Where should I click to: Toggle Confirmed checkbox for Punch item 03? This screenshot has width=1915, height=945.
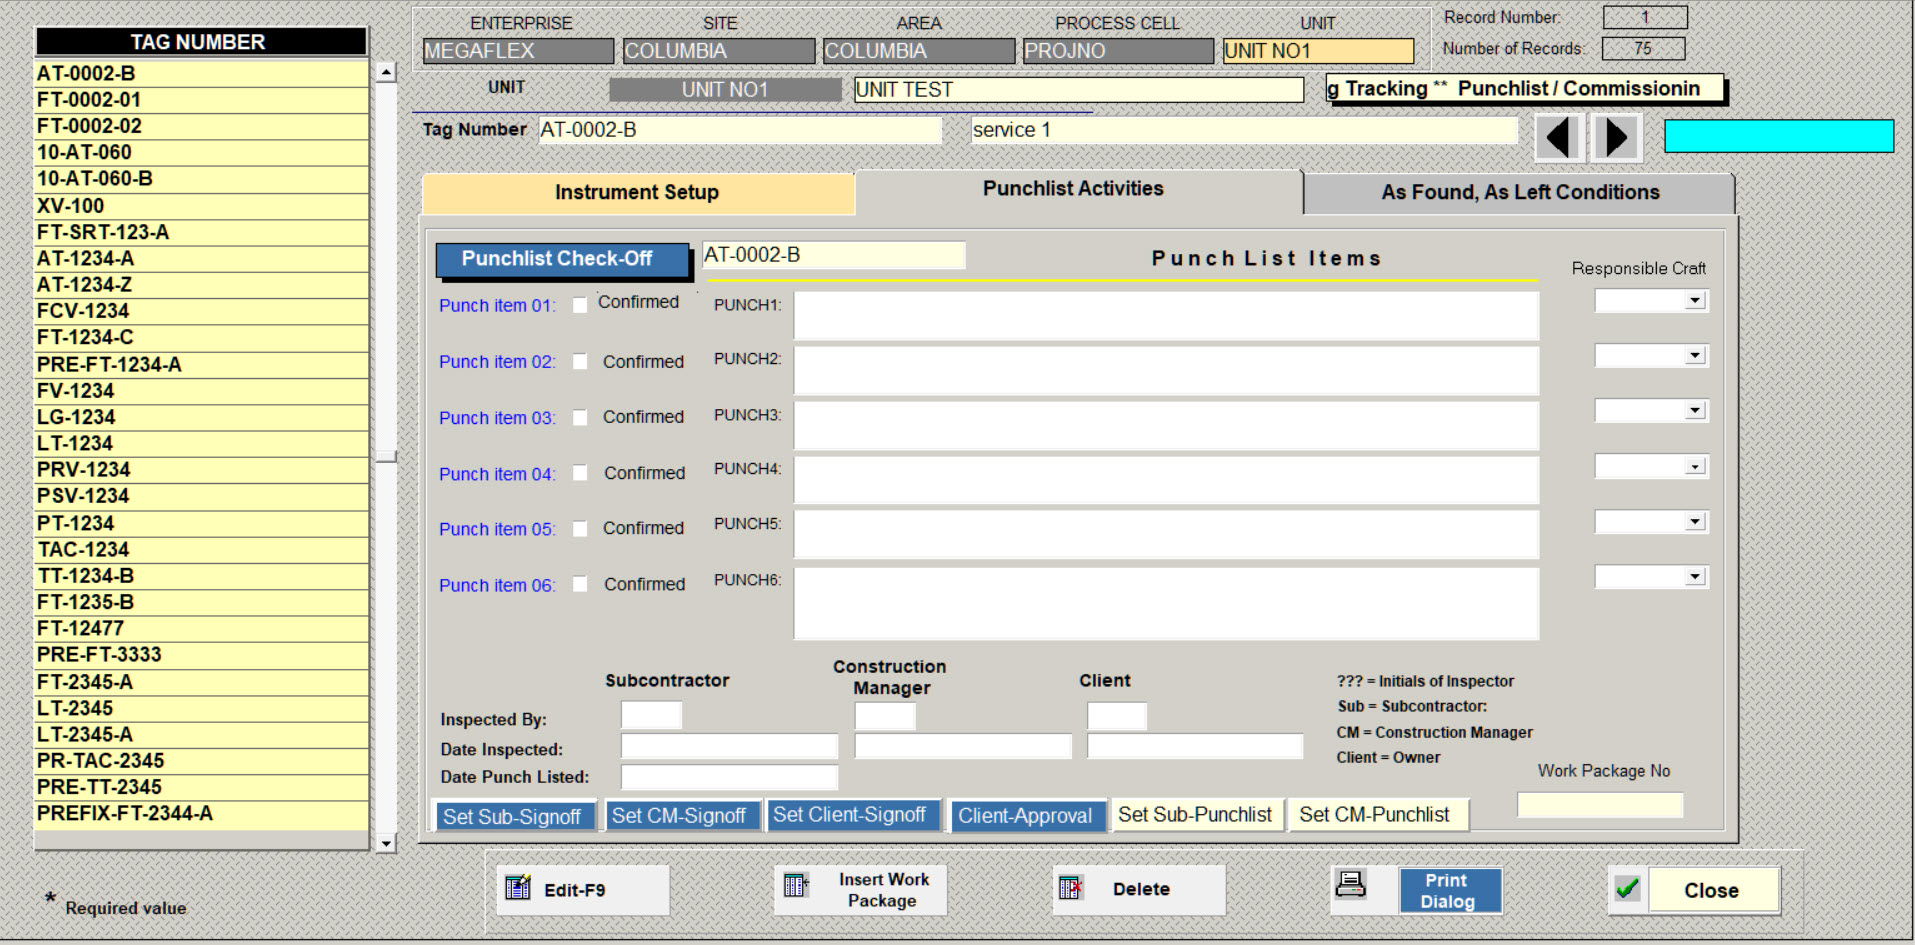point(580,418)
